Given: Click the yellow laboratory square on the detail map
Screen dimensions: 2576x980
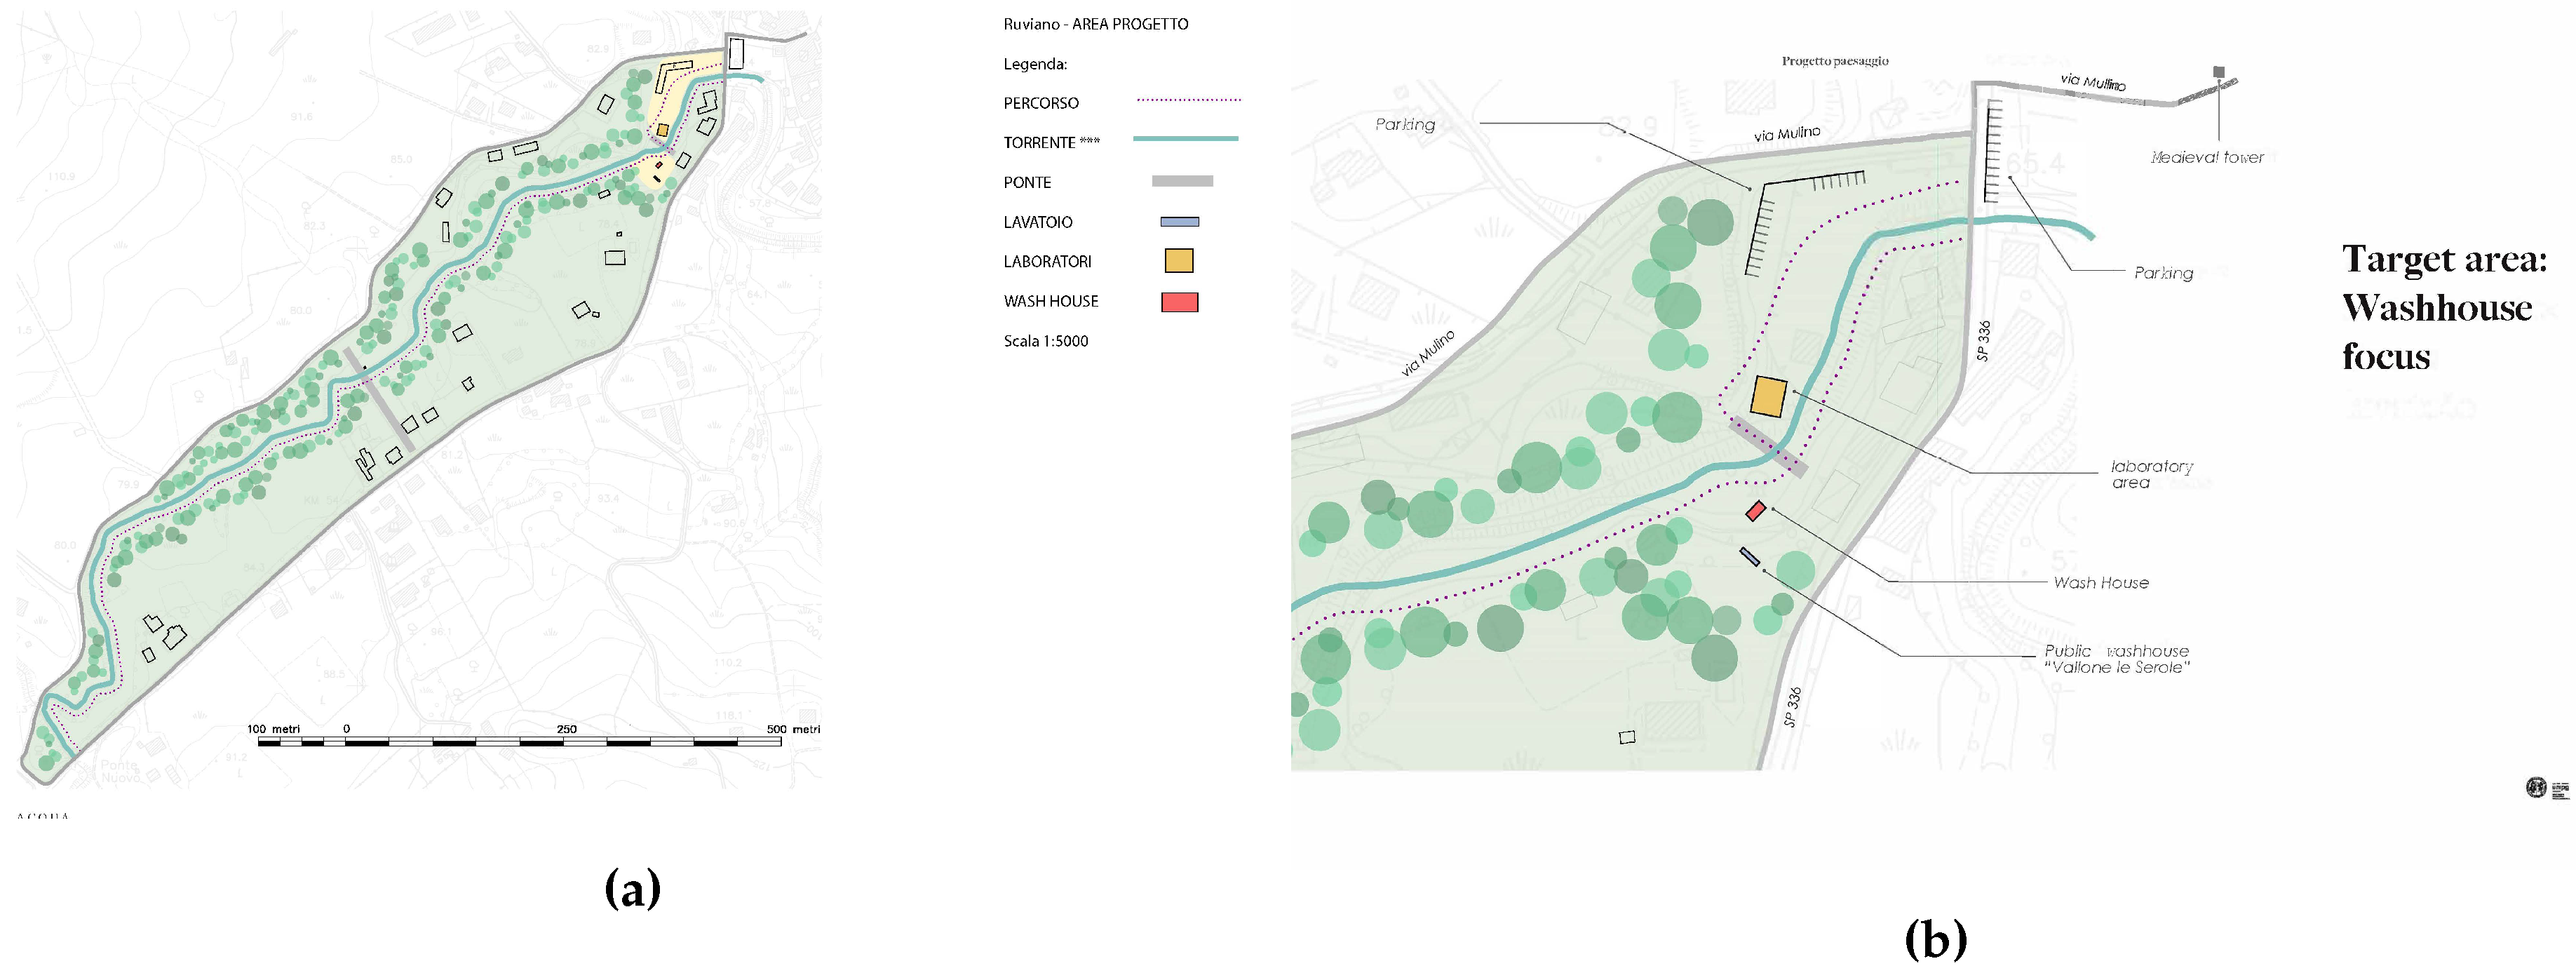Looking at the screenshot, I should pos(1768,397).
